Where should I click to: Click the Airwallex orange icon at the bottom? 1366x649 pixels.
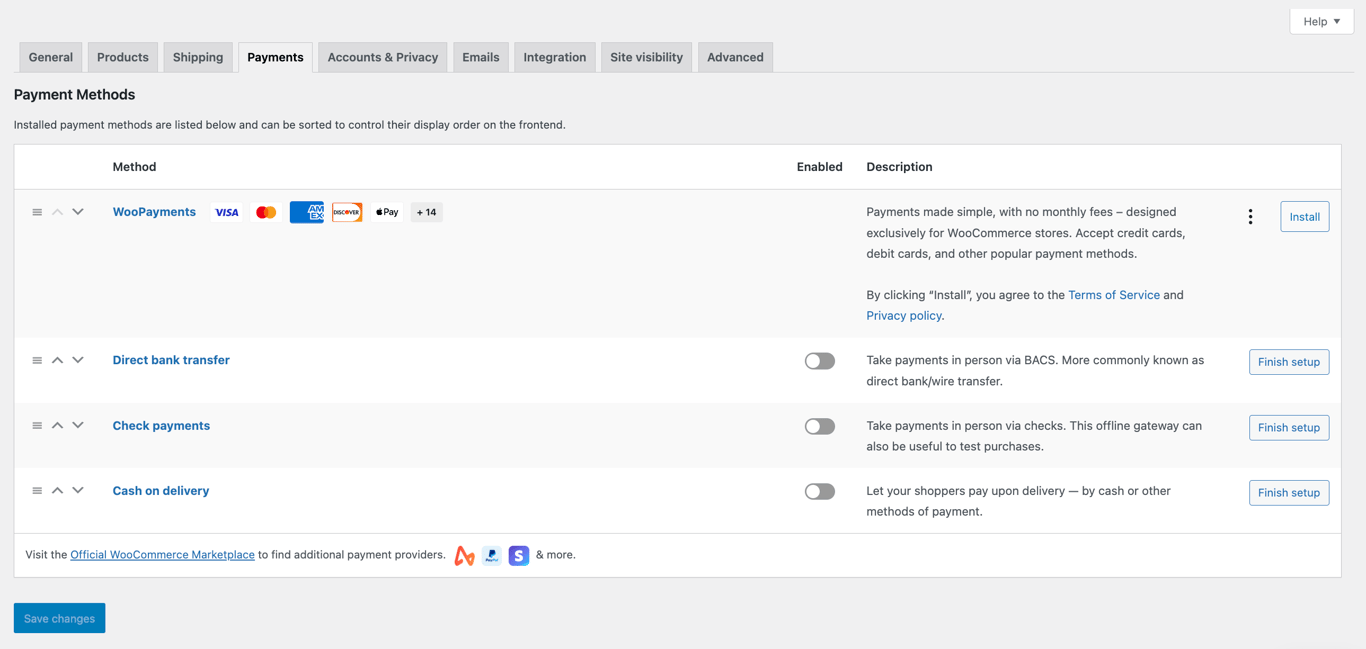463,554
